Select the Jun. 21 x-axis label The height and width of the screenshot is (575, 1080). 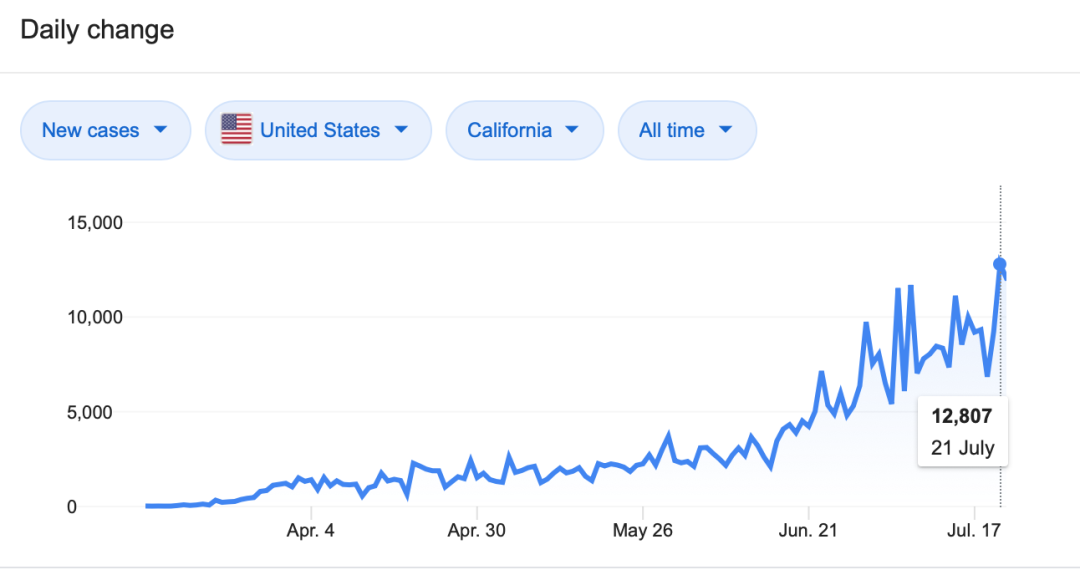(x=809, y=531)
